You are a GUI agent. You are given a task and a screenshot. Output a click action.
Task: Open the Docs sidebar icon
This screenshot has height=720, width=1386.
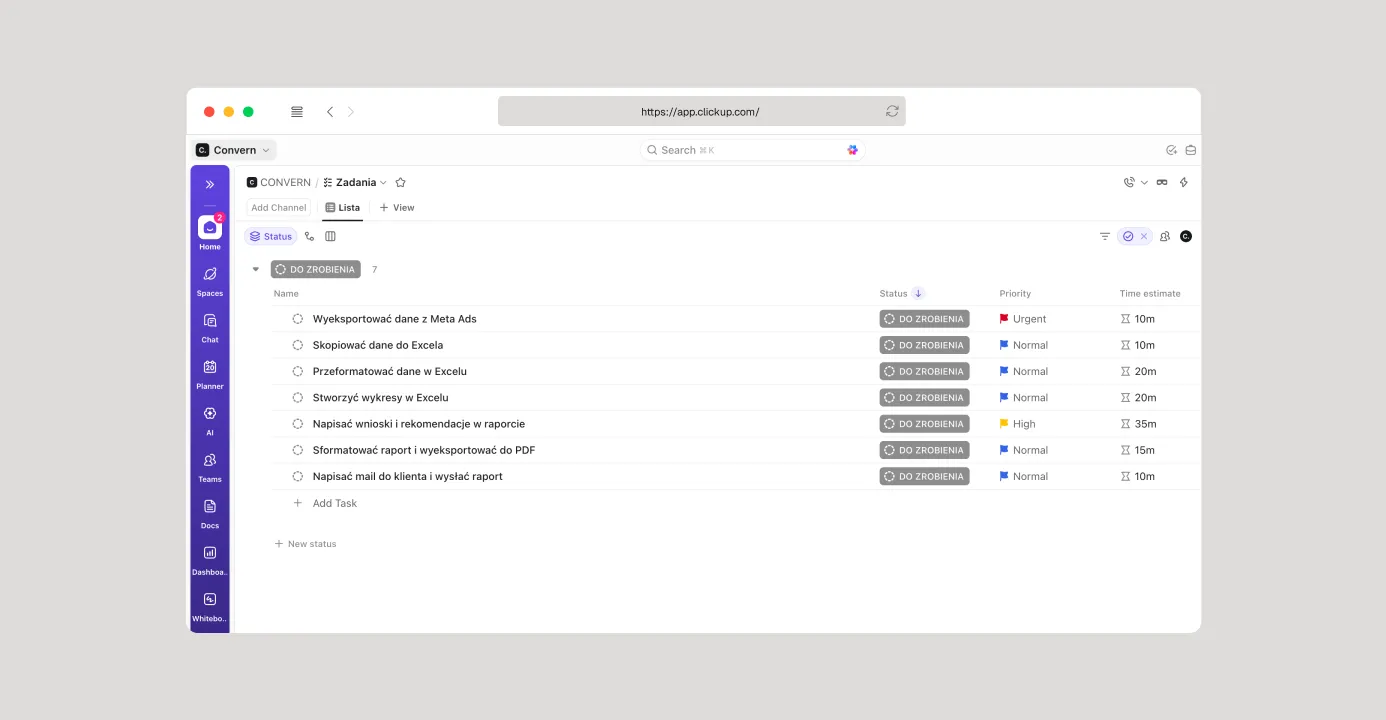(x=210, y=507)
